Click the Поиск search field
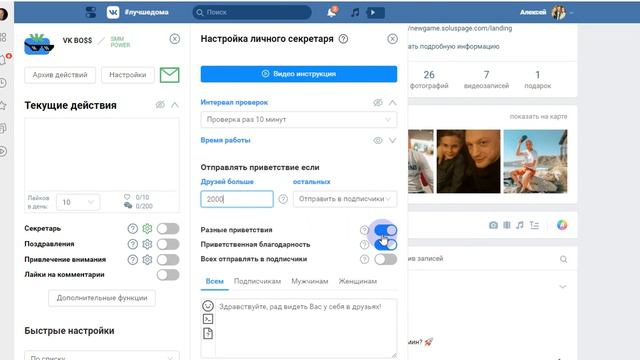The image size is (640, 360). (252, 12)
